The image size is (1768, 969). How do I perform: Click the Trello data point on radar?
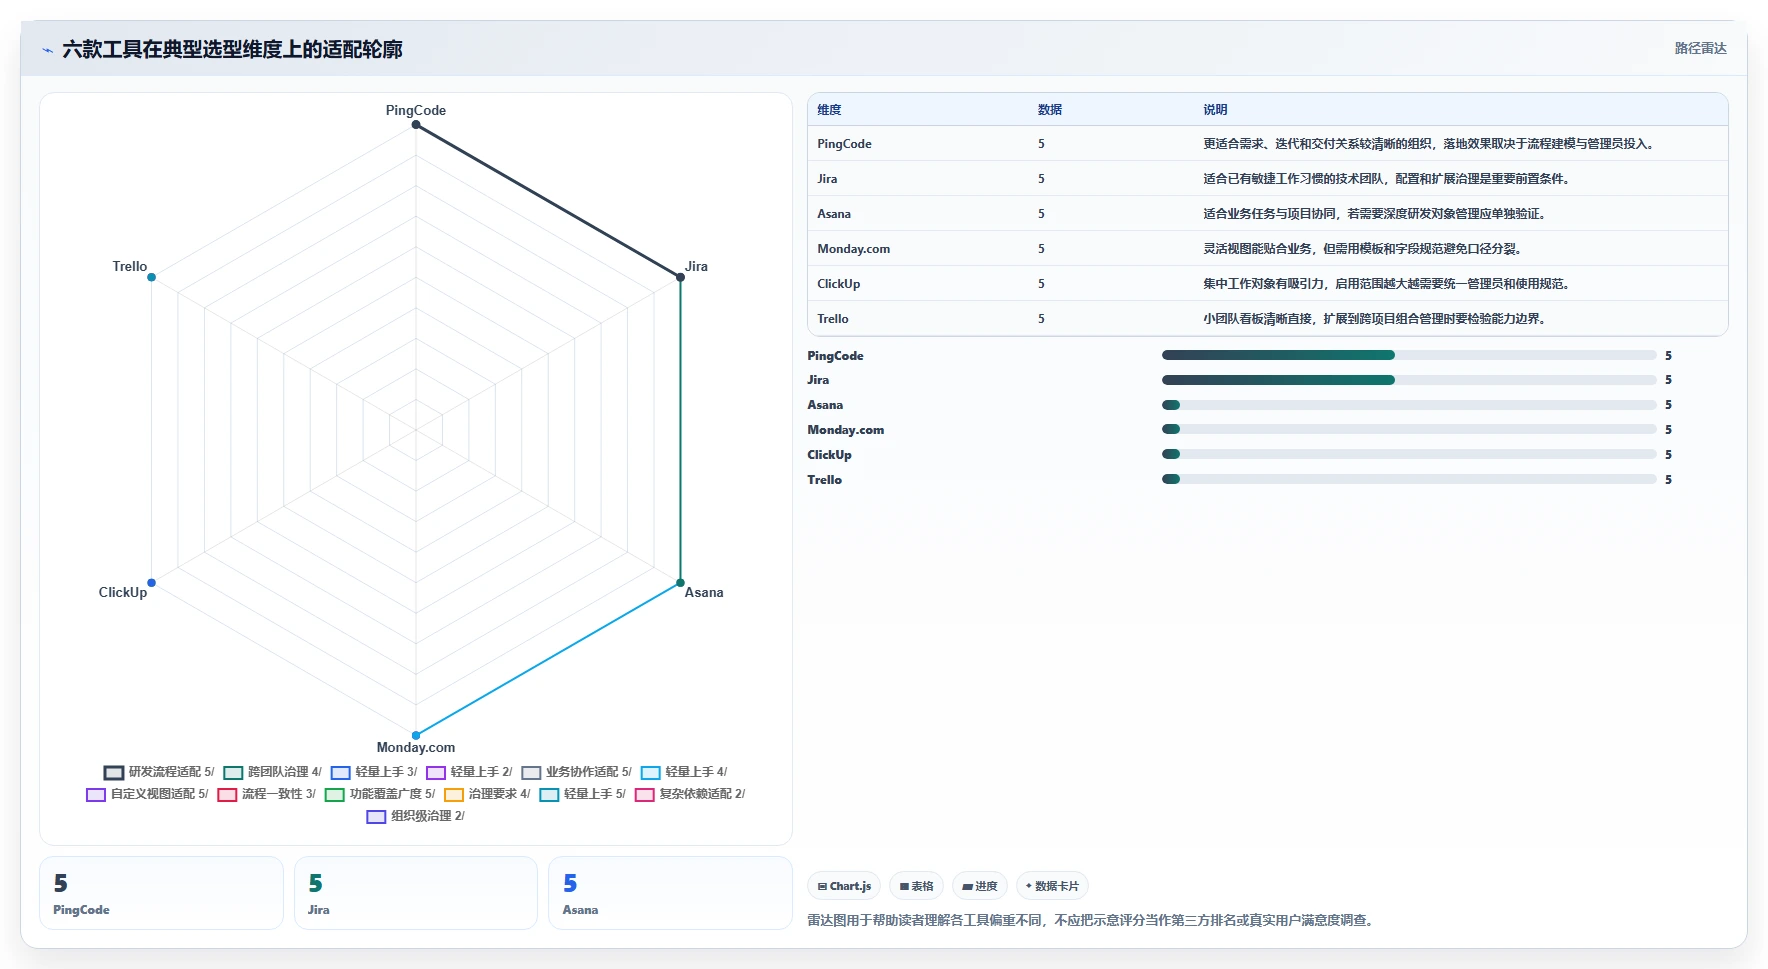pos(151,277)
